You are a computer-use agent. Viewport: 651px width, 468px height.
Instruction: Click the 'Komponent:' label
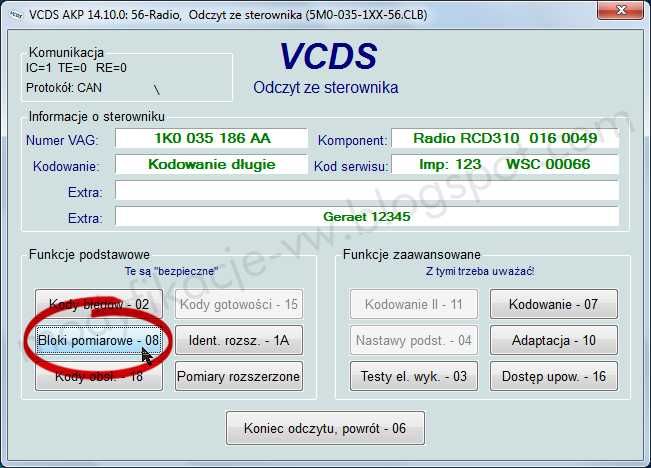352,140
